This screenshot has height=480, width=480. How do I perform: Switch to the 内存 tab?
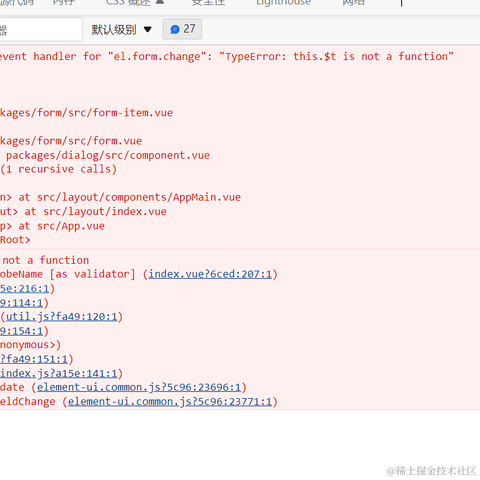64,3
